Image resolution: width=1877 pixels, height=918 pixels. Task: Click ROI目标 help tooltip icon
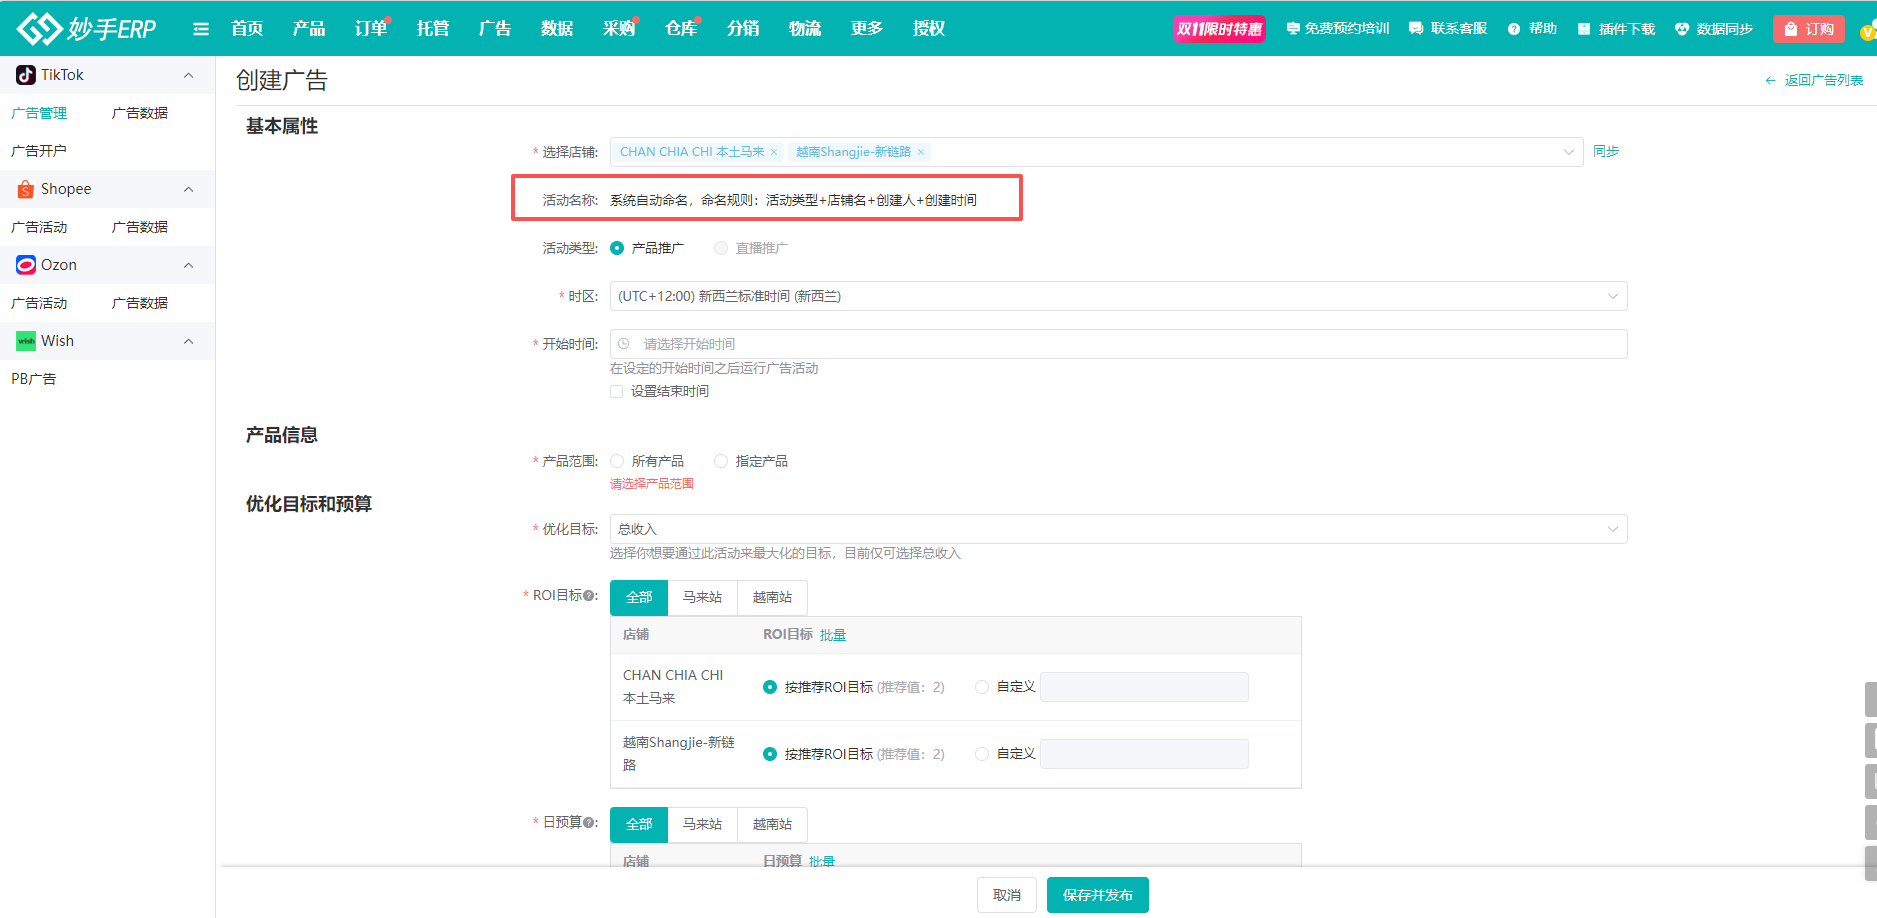[589, 596]
